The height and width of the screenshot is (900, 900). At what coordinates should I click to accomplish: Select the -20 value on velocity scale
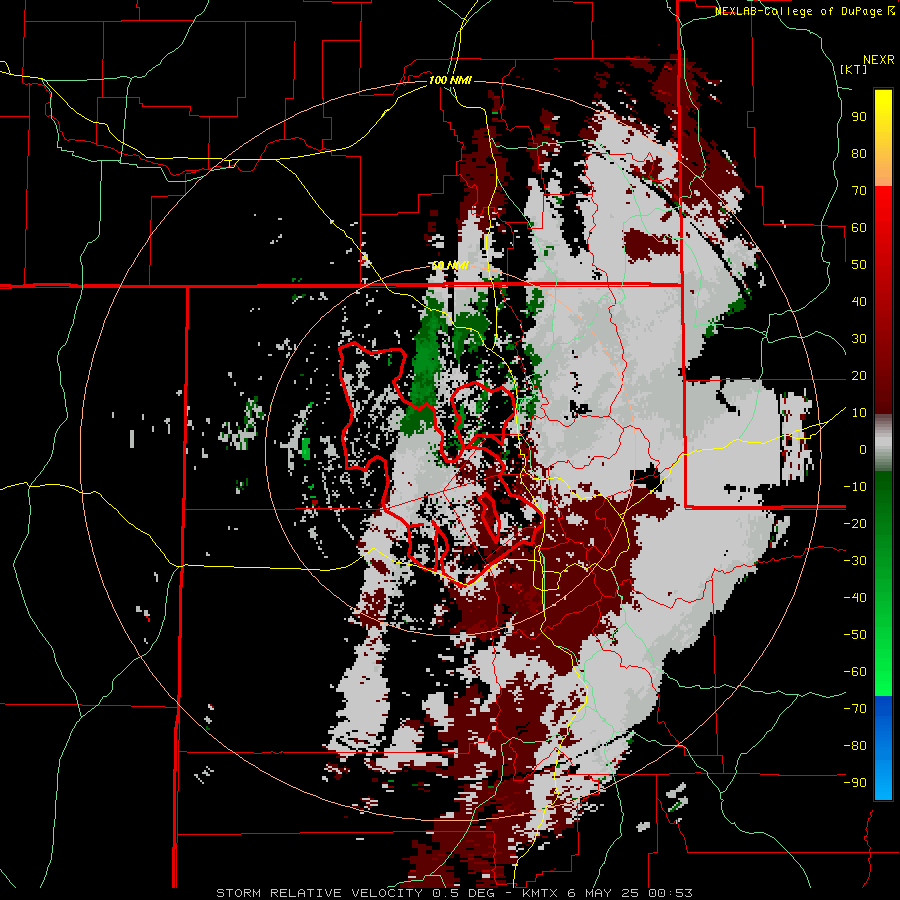click(x=855, y=523)
